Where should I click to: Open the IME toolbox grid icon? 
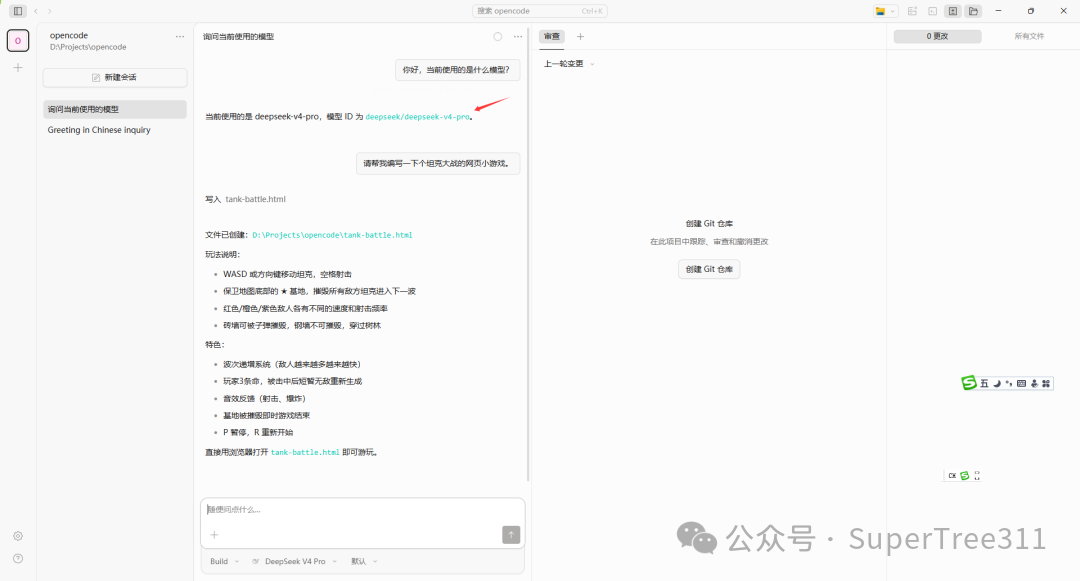(1046, 383)
